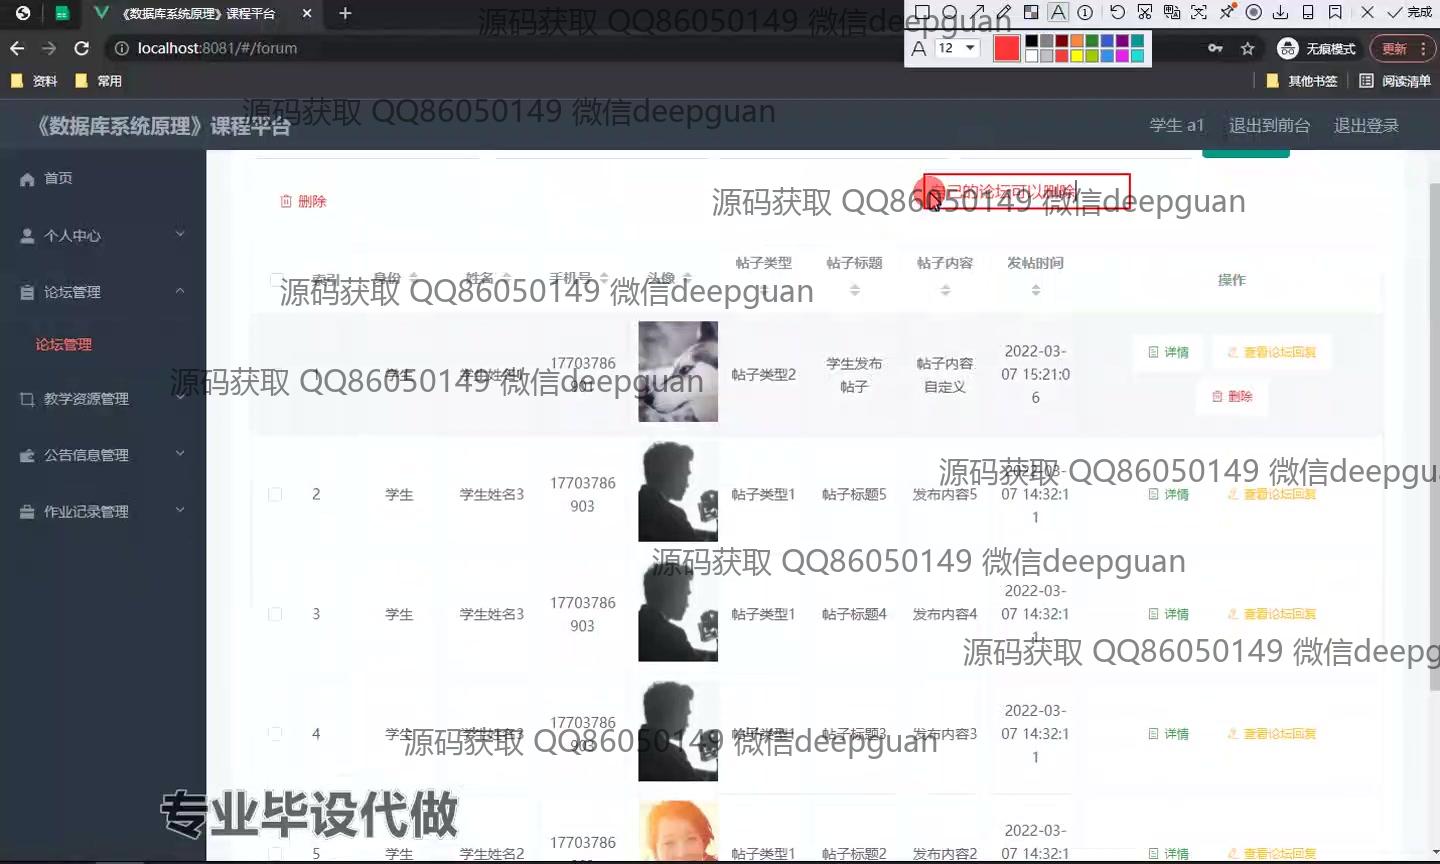The width and height of the screenshot is (1440, 864).
Task: Click 退出到前台 in the header
Action: (x=1269, y=125)
